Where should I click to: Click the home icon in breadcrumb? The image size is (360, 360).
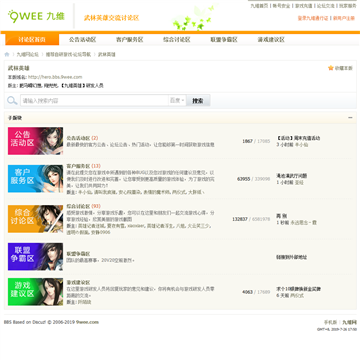7,54
